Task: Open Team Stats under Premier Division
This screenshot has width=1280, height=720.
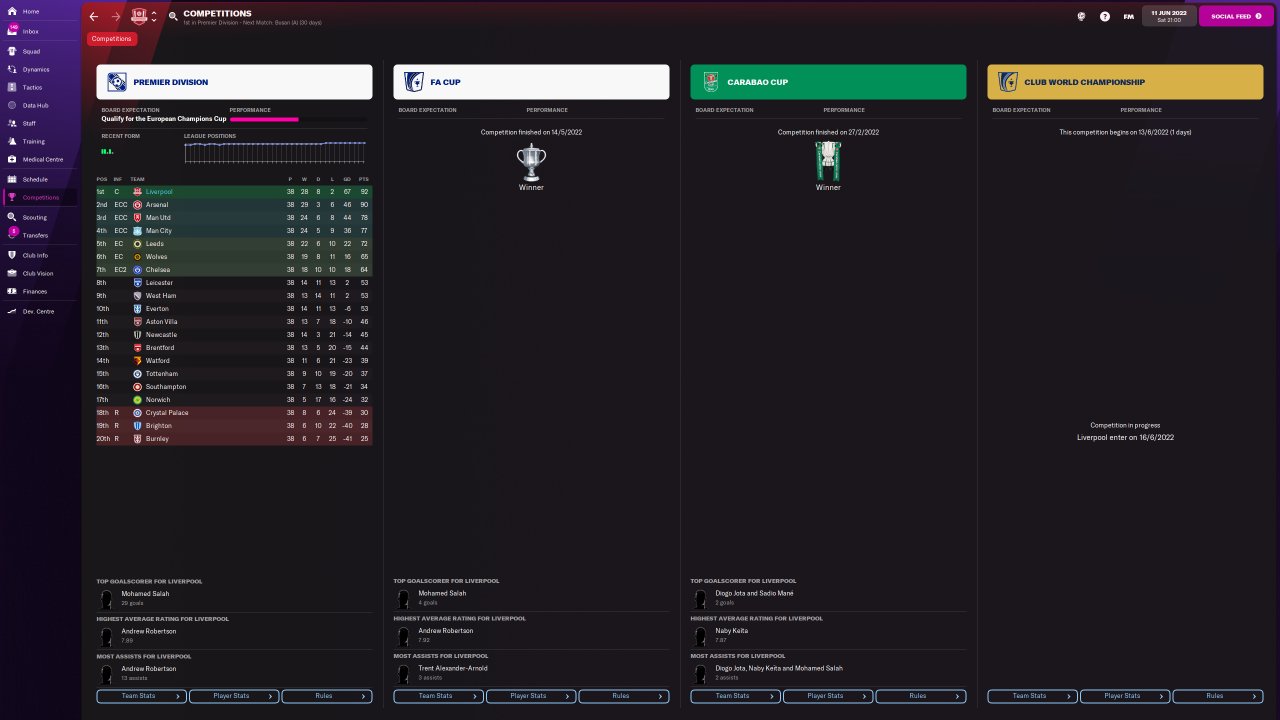Action: (141, 696)
